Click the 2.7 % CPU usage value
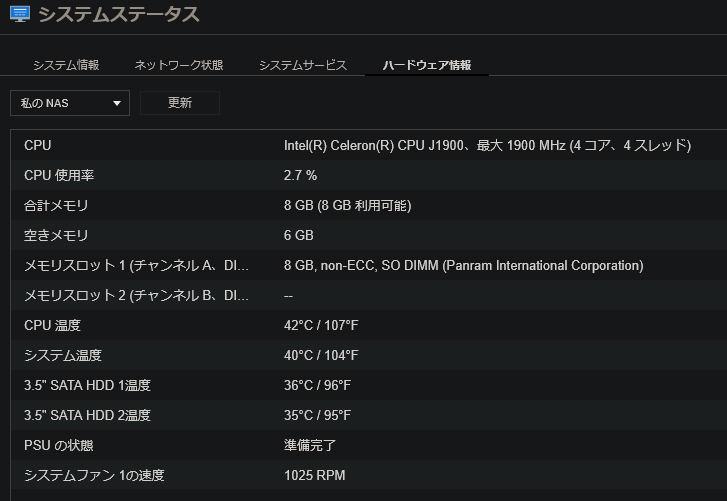Viewport: 727px width, 501px height. 300,175
